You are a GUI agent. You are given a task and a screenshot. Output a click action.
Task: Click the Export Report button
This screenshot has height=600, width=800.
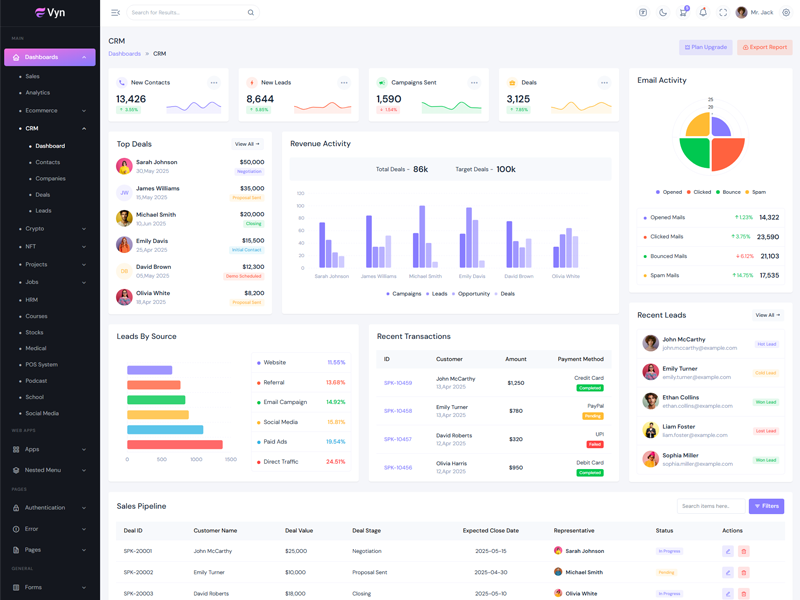point(765,47)
